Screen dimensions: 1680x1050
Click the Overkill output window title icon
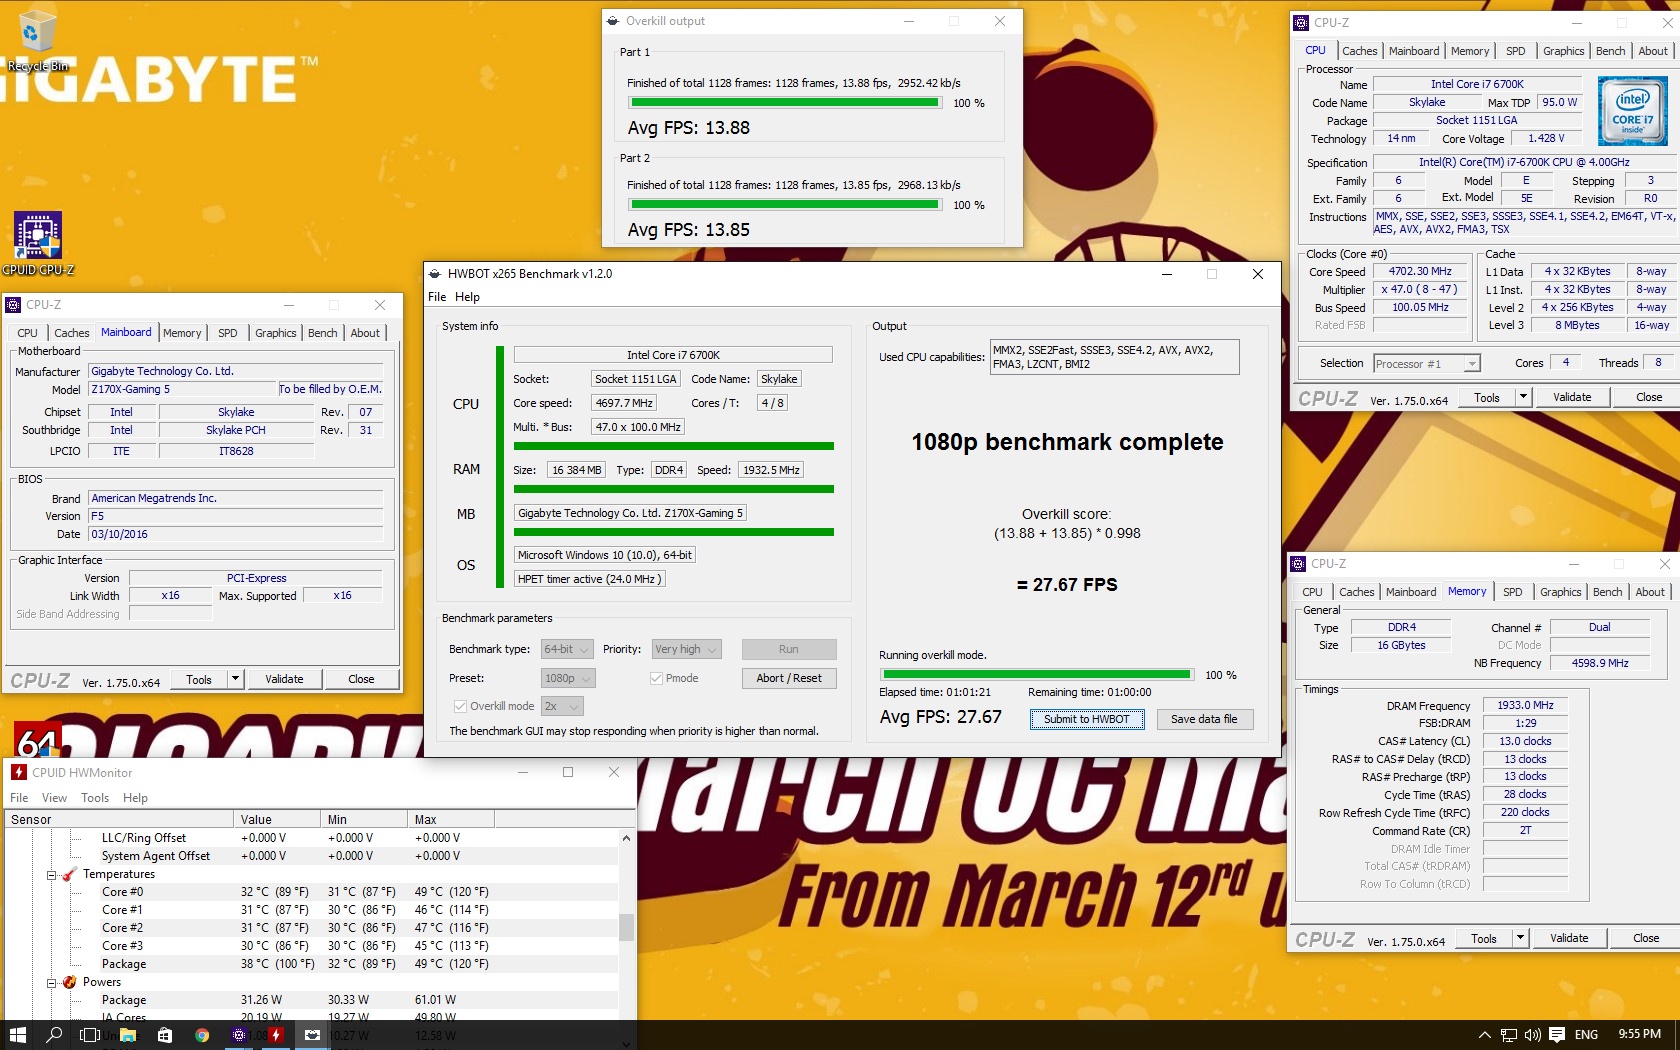point(613,21)
